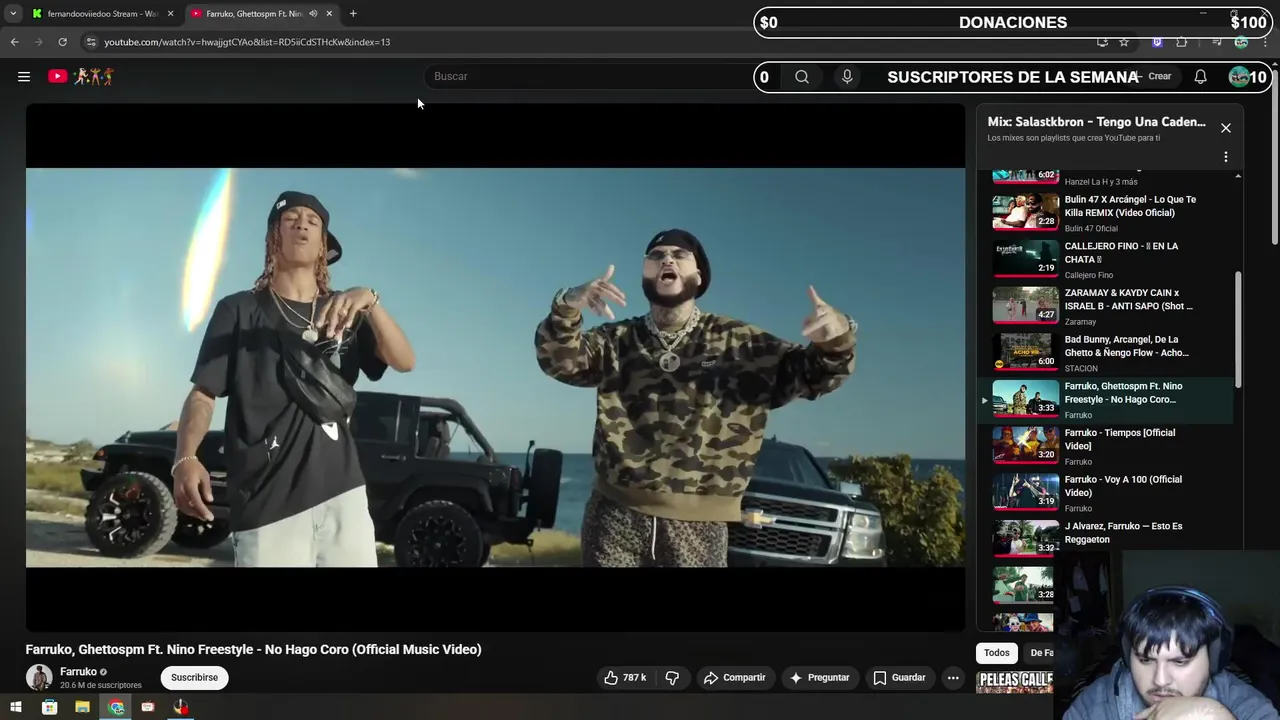
Task: Dislike the video with thumbs down
Action: pos(672,677)
